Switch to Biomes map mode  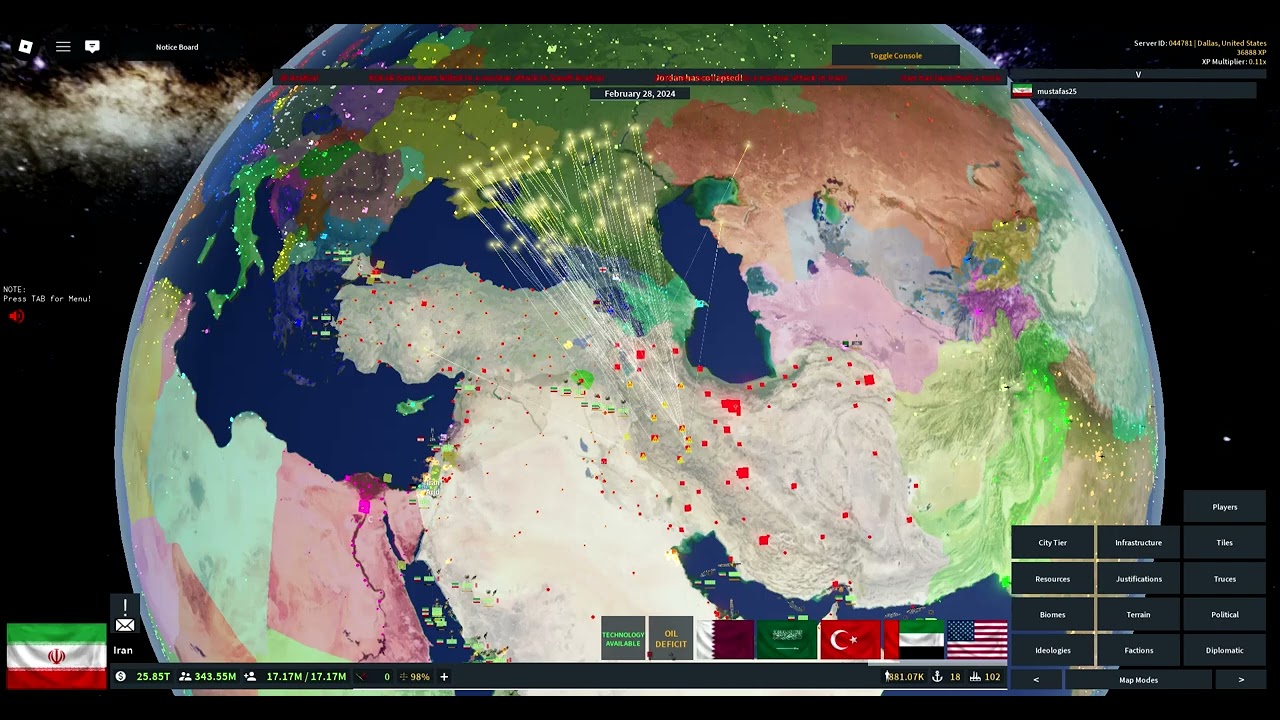click(1053, 615)
